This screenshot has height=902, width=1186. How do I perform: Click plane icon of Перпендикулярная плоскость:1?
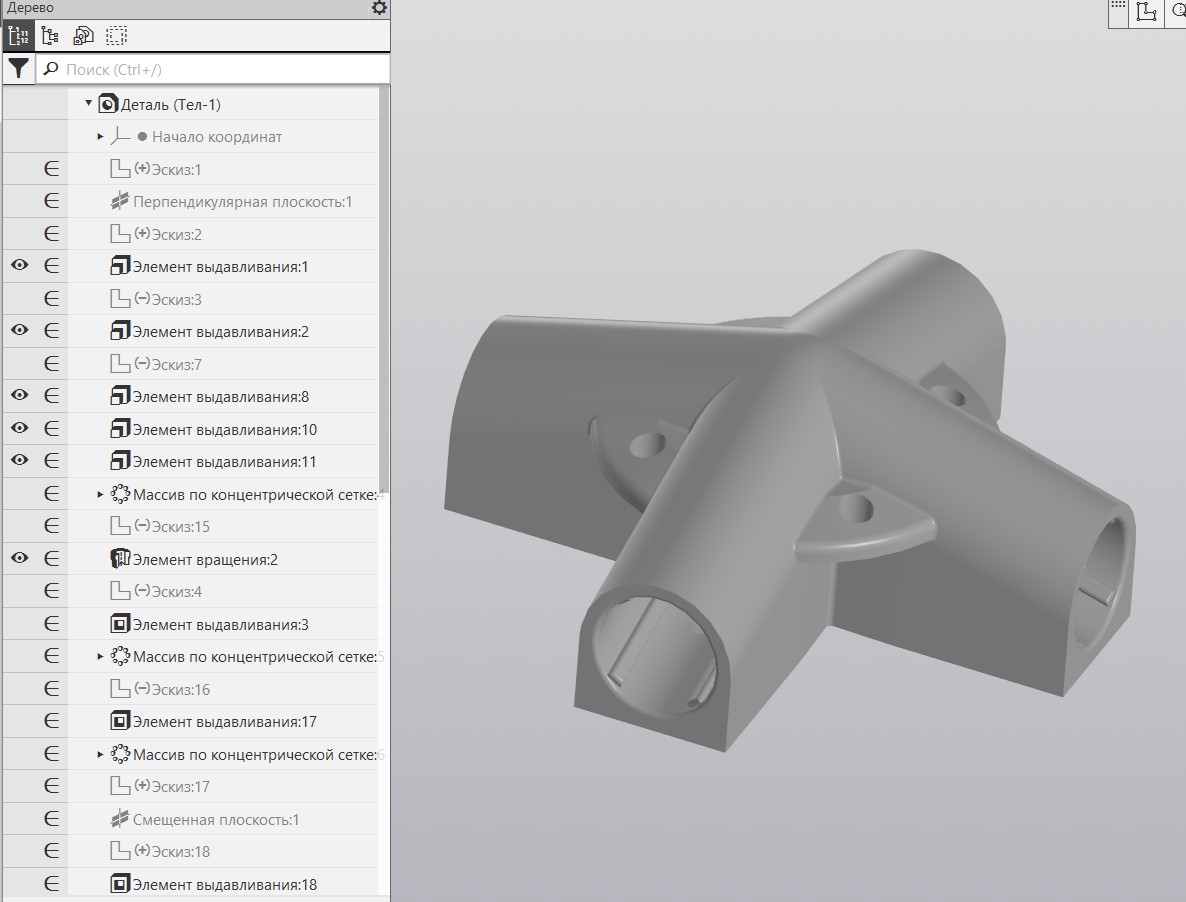coord(120,201)
